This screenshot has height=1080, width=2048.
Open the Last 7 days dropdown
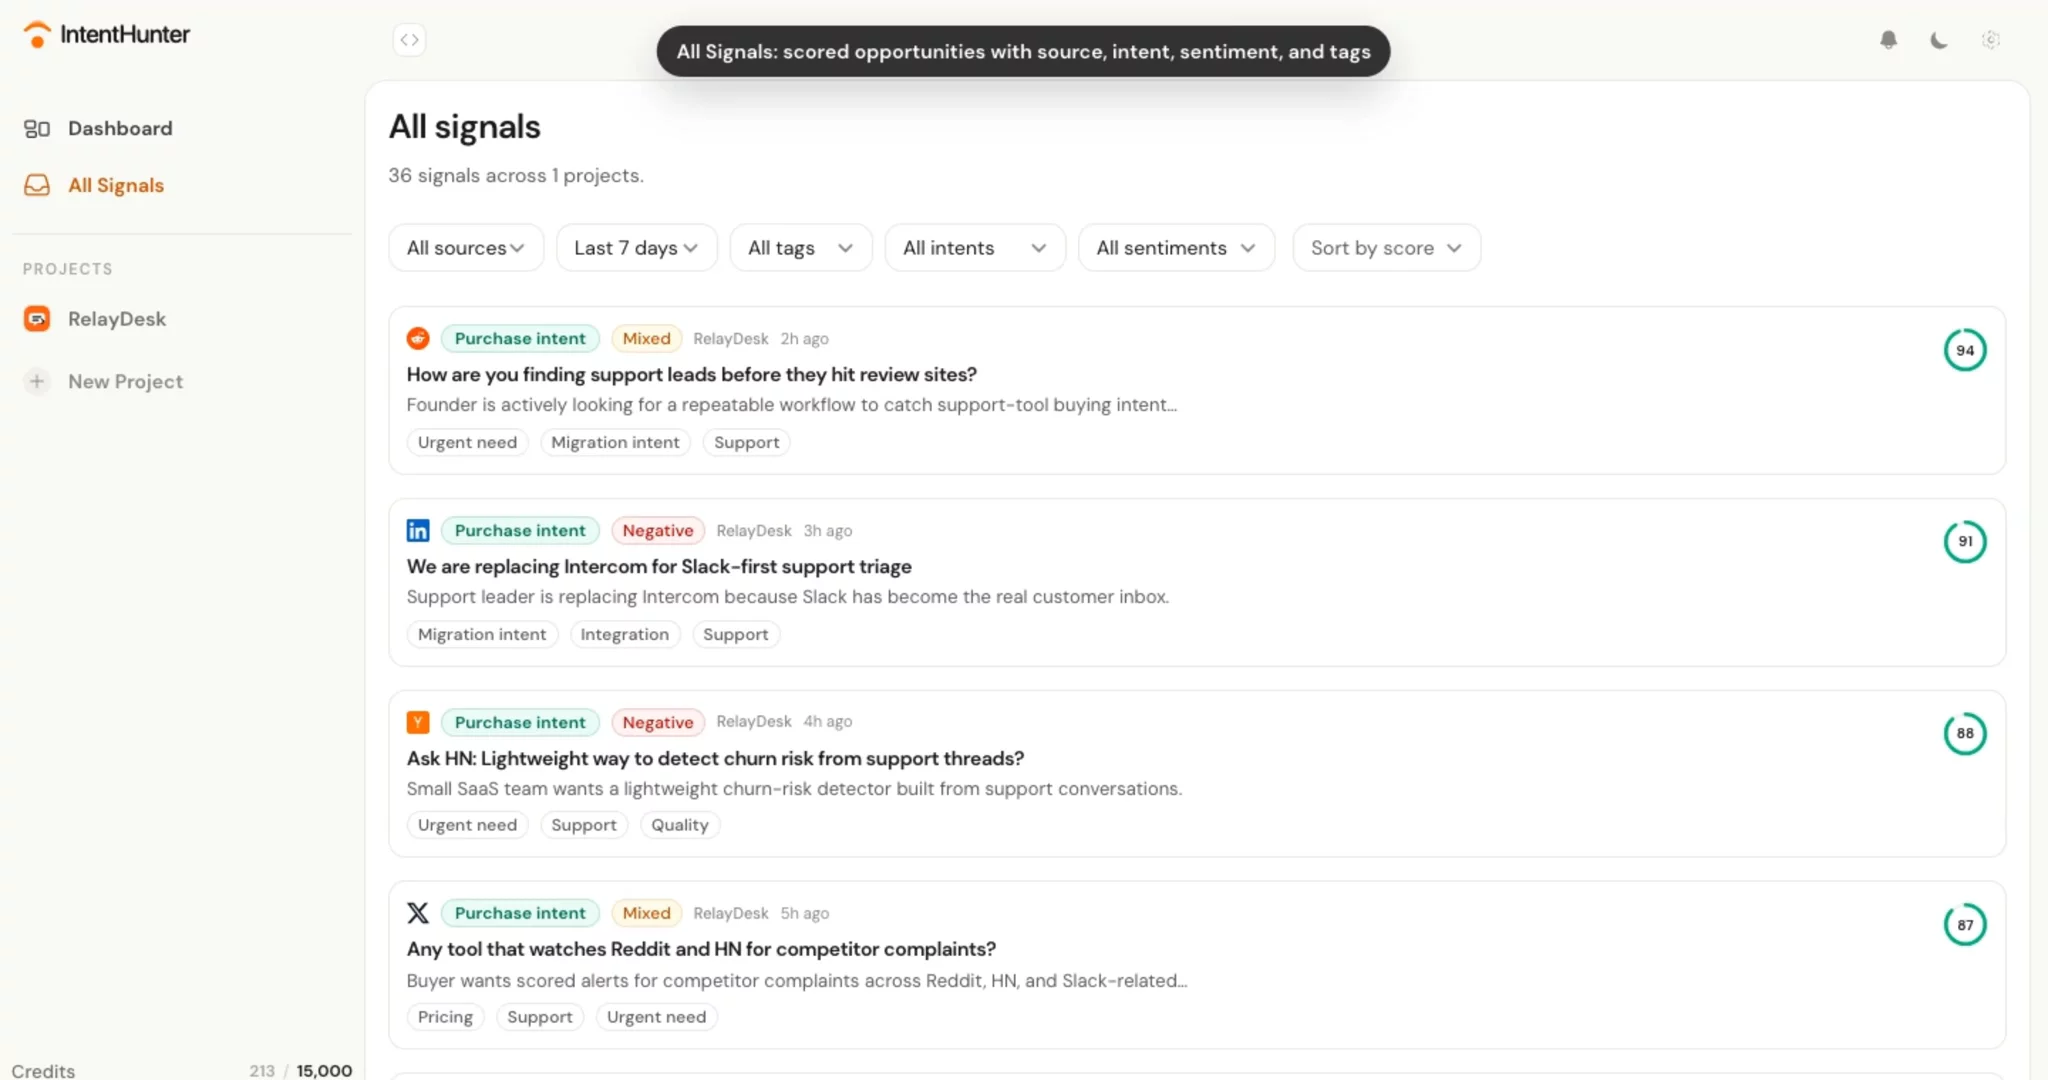(637, 247)
